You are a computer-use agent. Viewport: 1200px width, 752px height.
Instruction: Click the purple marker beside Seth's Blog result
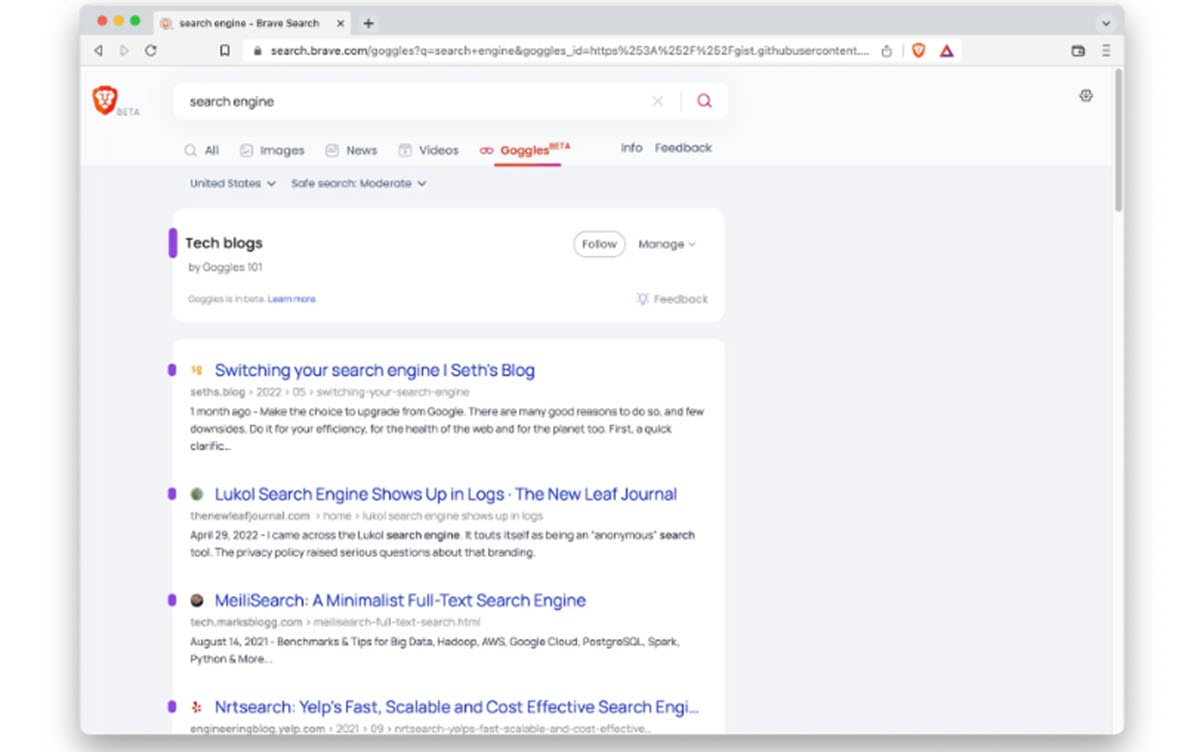[172, 370]
